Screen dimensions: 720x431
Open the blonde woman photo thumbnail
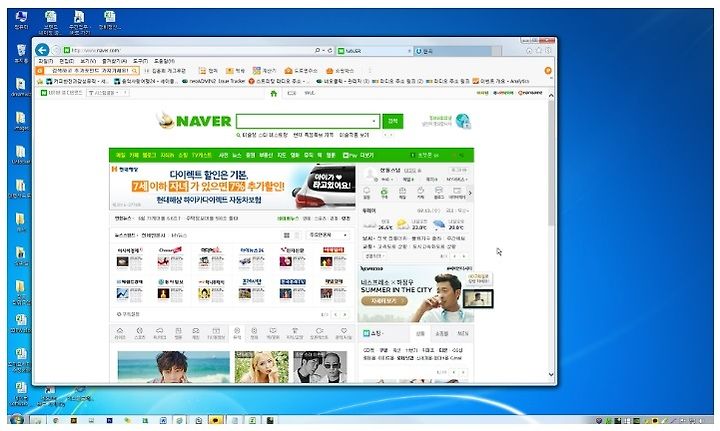(262, 367)
